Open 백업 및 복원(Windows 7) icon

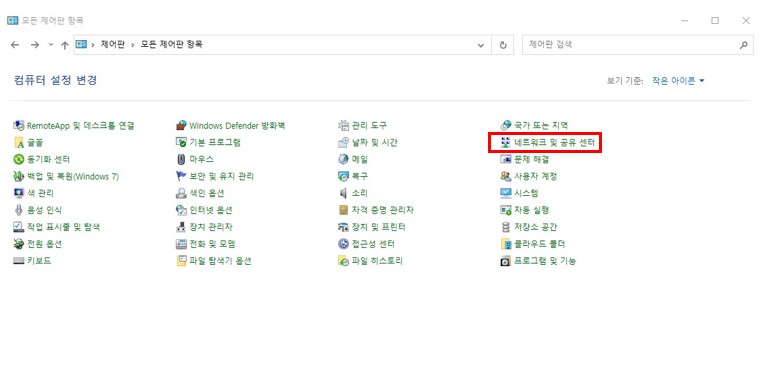pyautogui.click(x=19, y=176)
